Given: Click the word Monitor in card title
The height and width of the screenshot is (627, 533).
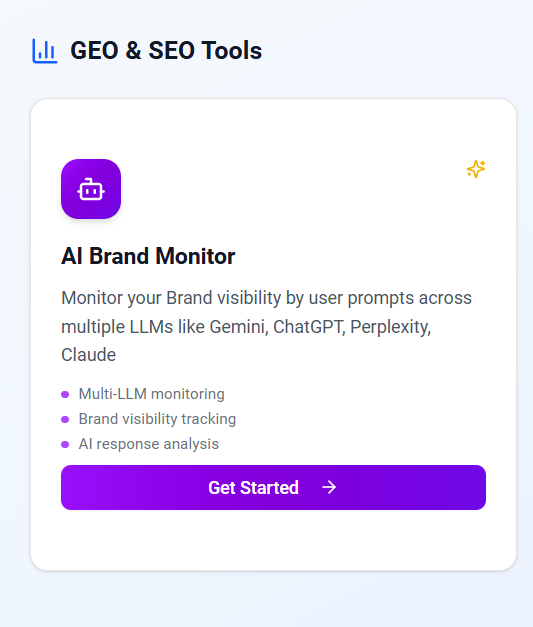Looking at the screenshot, I should (195, 256).
